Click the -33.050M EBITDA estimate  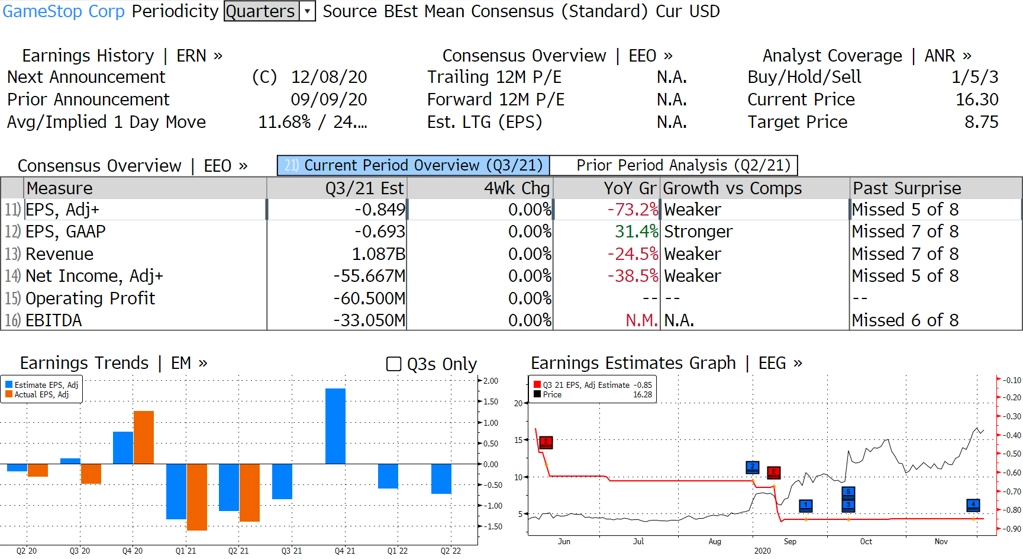pos(369,320)
